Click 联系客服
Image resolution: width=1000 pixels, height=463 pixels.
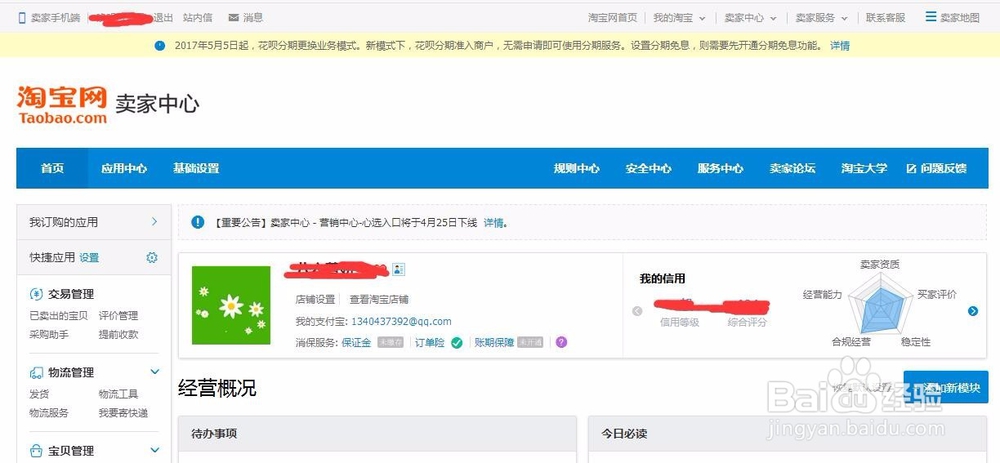coord(885,18)
